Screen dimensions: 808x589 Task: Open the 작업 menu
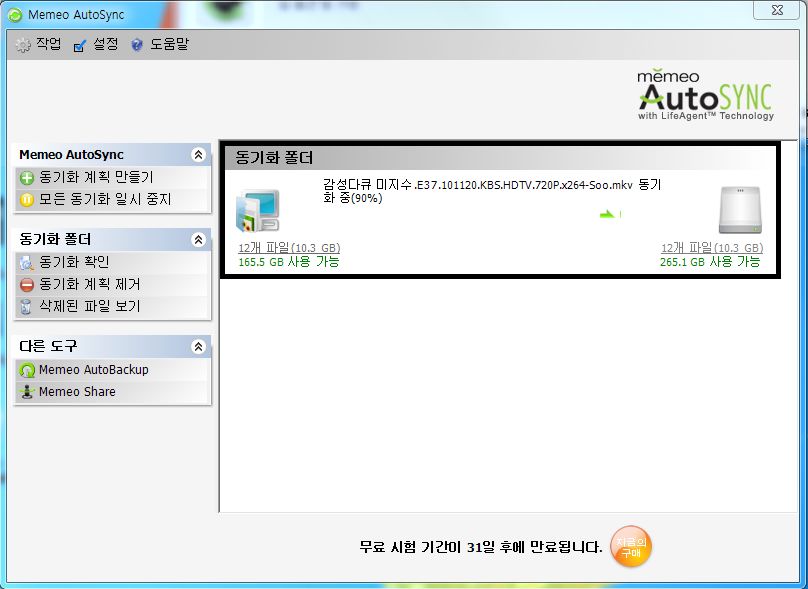coord(48,44)
